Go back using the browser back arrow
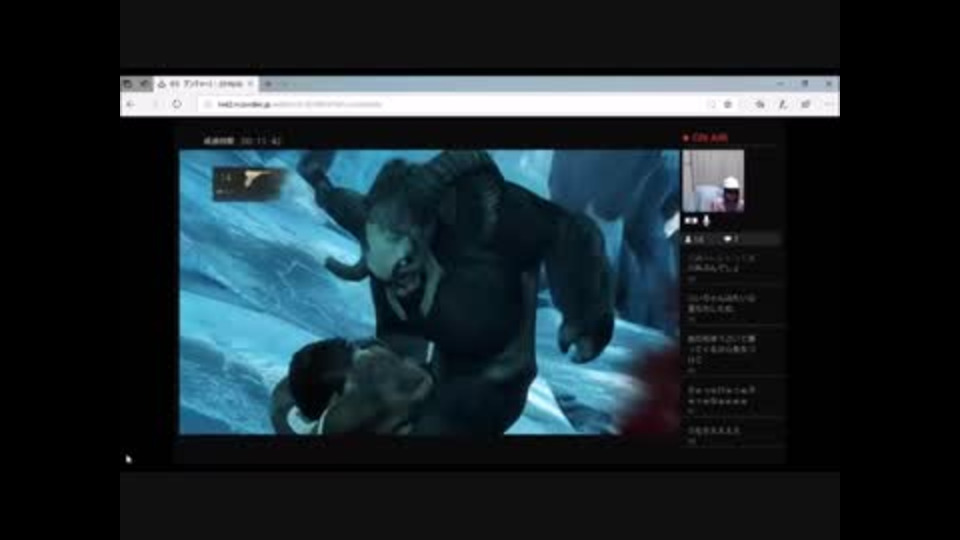 130,105
